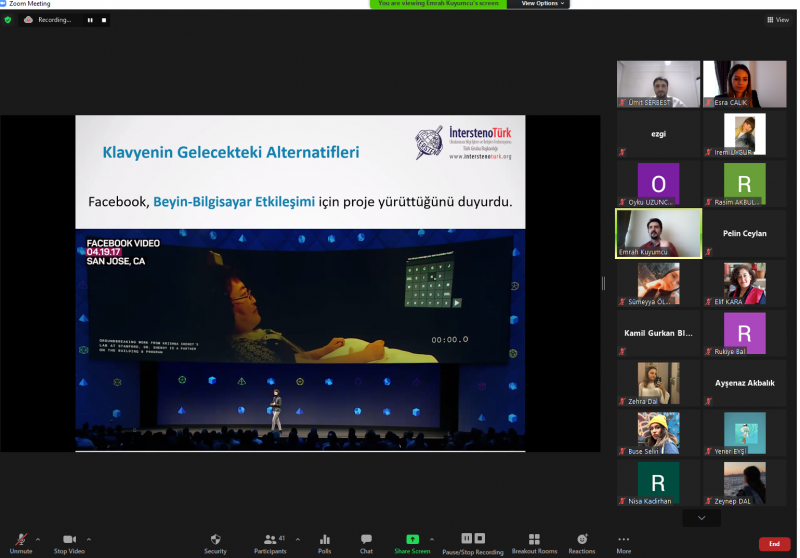This screenshot has width=800, height=558.
Task: Open the Security shield menu
Action: click(x=215, y=544)
